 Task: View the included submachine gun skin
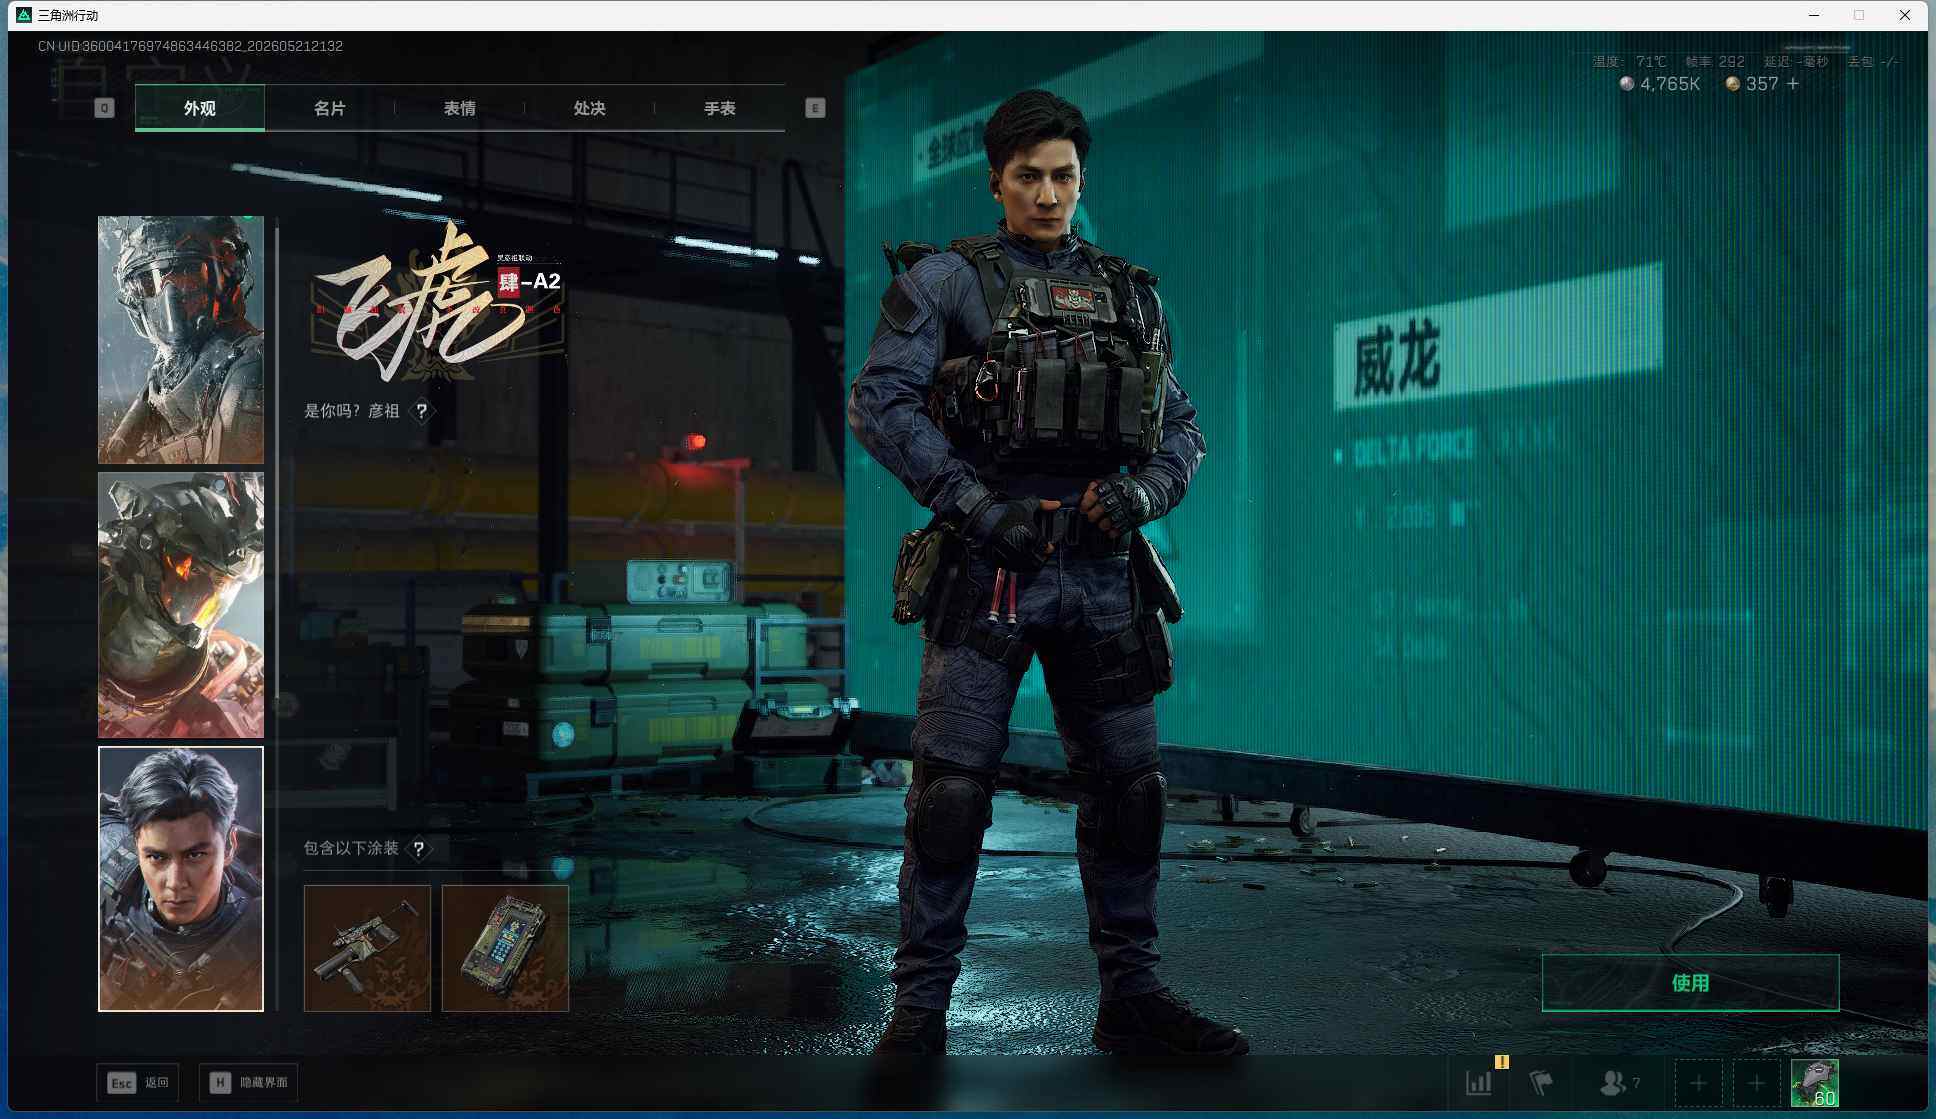[367, 948]
